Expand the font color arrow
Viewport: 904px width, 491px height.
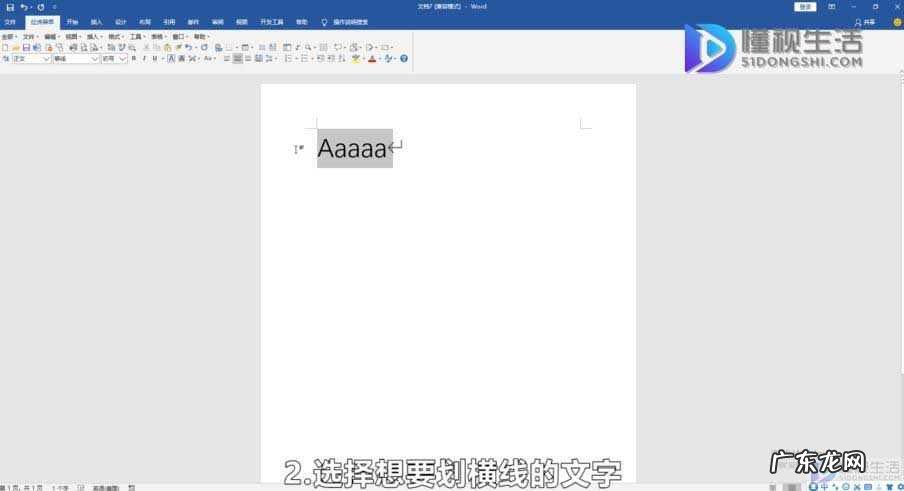[379, 58]
